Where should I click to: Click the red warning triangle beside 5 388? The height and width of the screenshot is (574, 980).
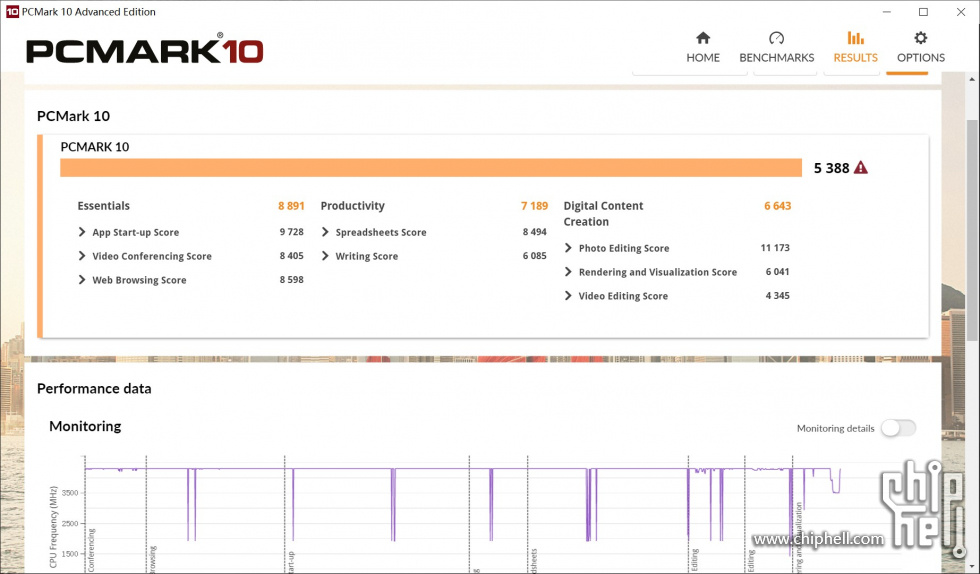(861, 168)
